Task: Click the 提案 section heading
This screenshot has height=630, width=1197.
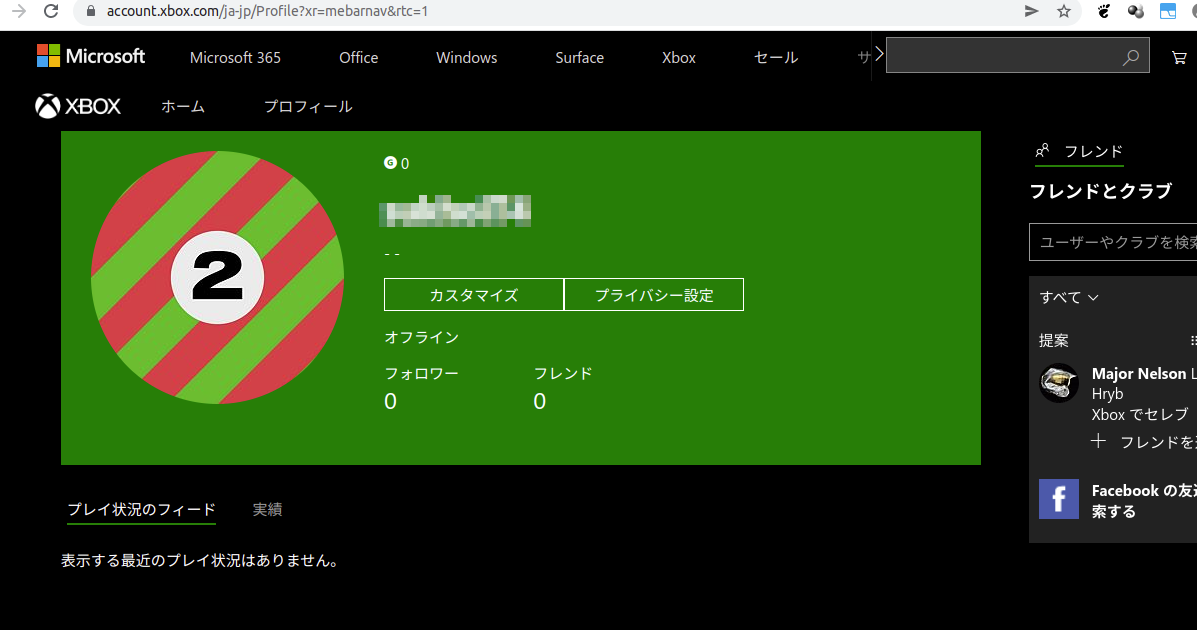Action: click(1053, 340)
